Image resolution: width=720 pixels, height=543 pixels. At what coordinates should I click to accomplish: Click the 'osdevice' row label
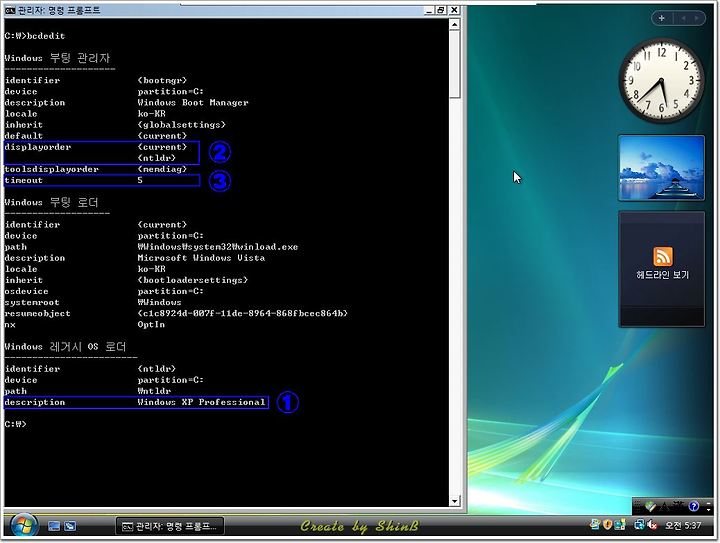click(x=26, y=291)
